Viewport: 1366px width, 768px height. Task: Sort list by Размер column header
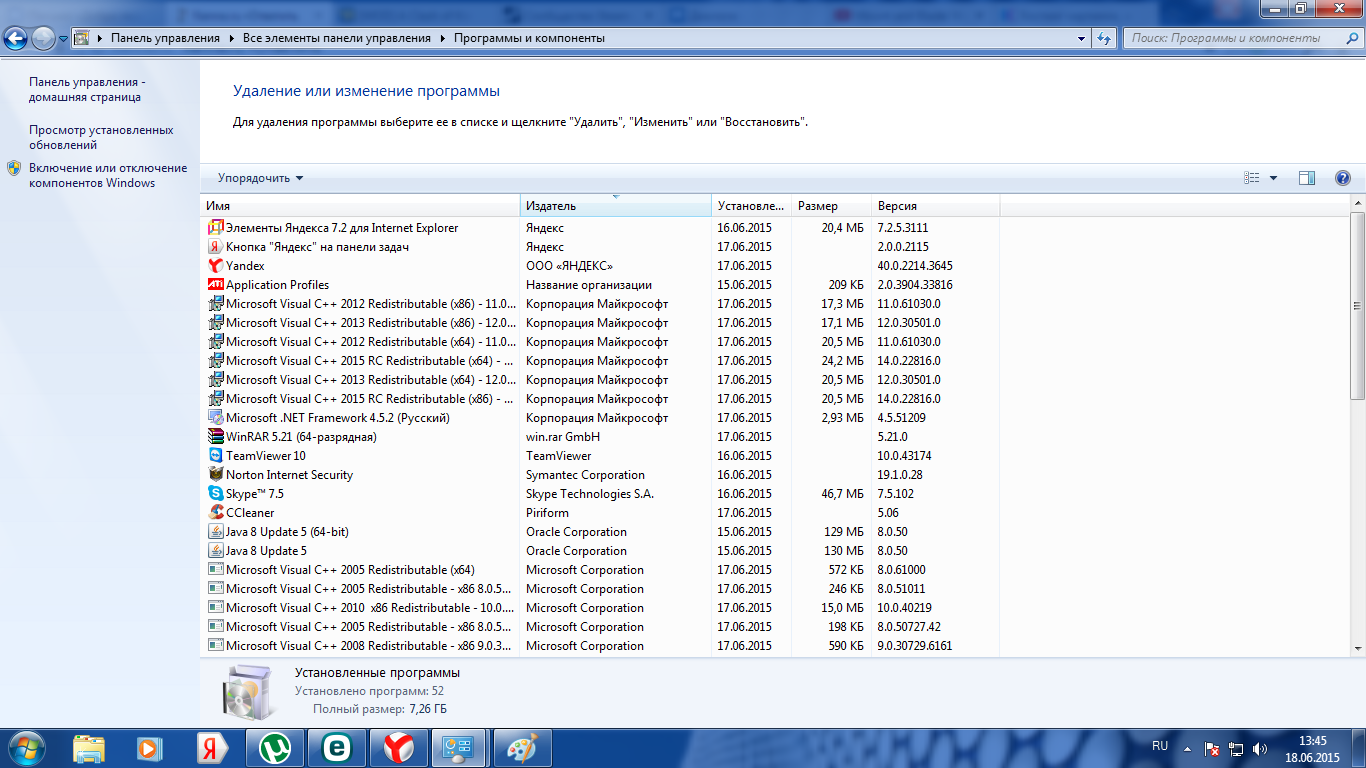pos(831,206)
